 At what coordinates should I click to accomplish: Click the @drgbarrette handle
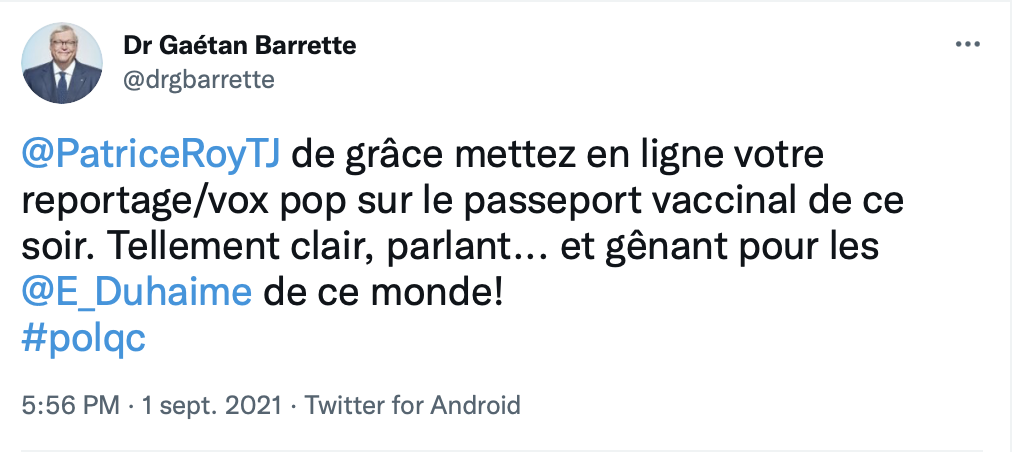point(198,80)
